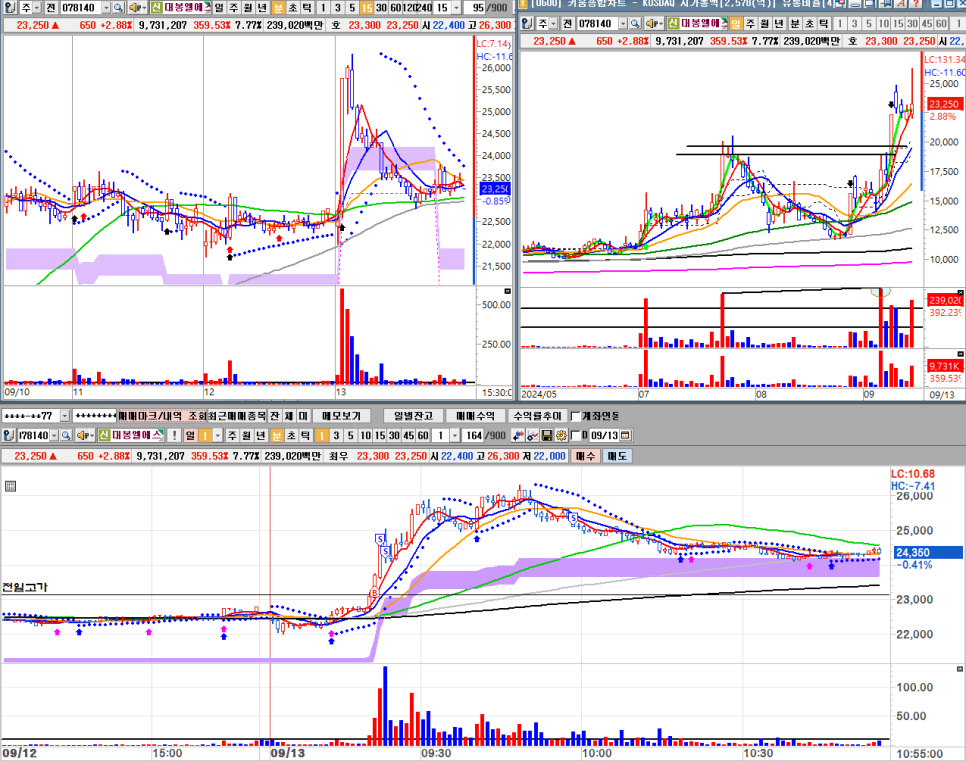This screenshot has height=761, width=966.
Task: Click the question mark help icon in the title bar
Action: tap(916, 3)
